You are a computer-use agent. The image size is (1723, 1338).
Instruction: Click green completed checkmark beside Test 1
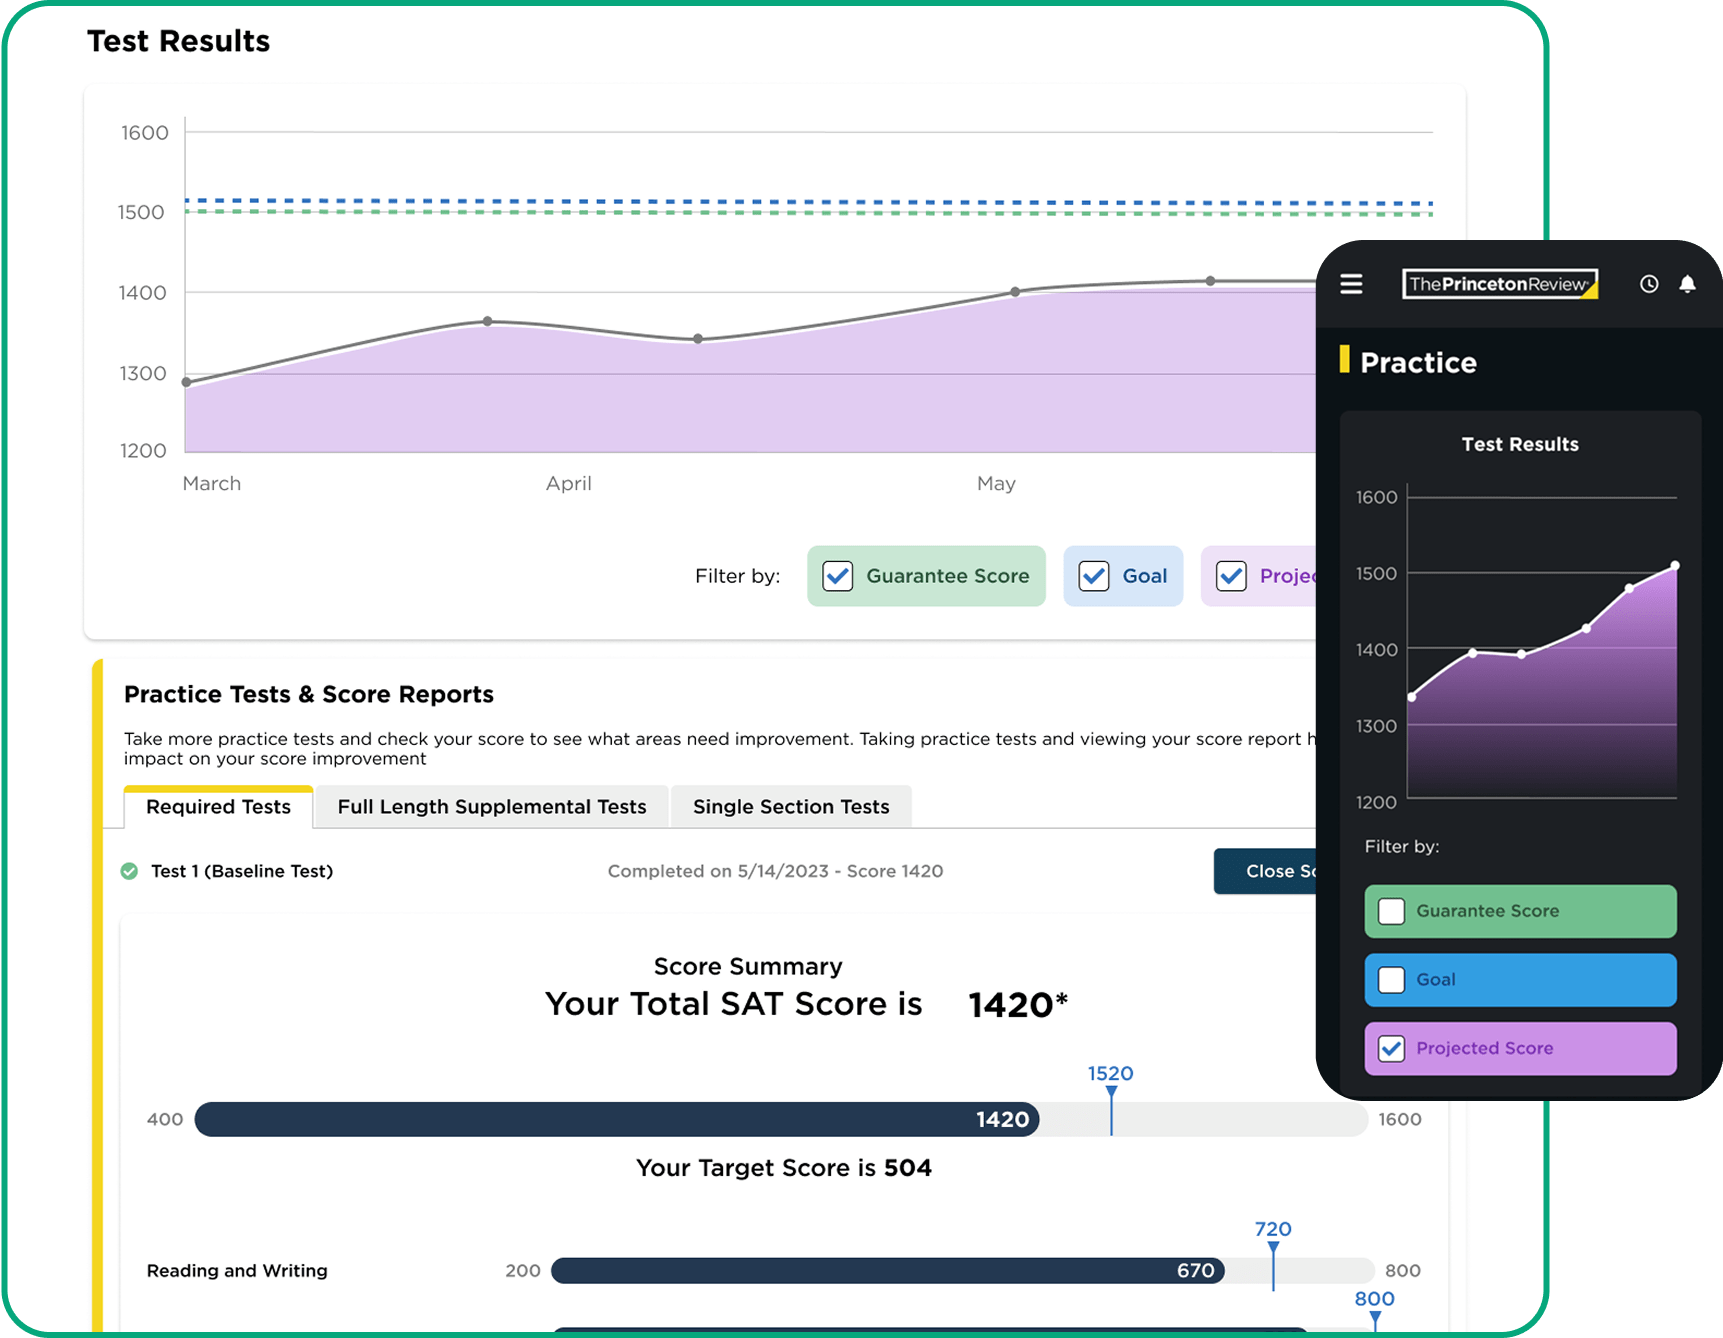pos(129,871)
